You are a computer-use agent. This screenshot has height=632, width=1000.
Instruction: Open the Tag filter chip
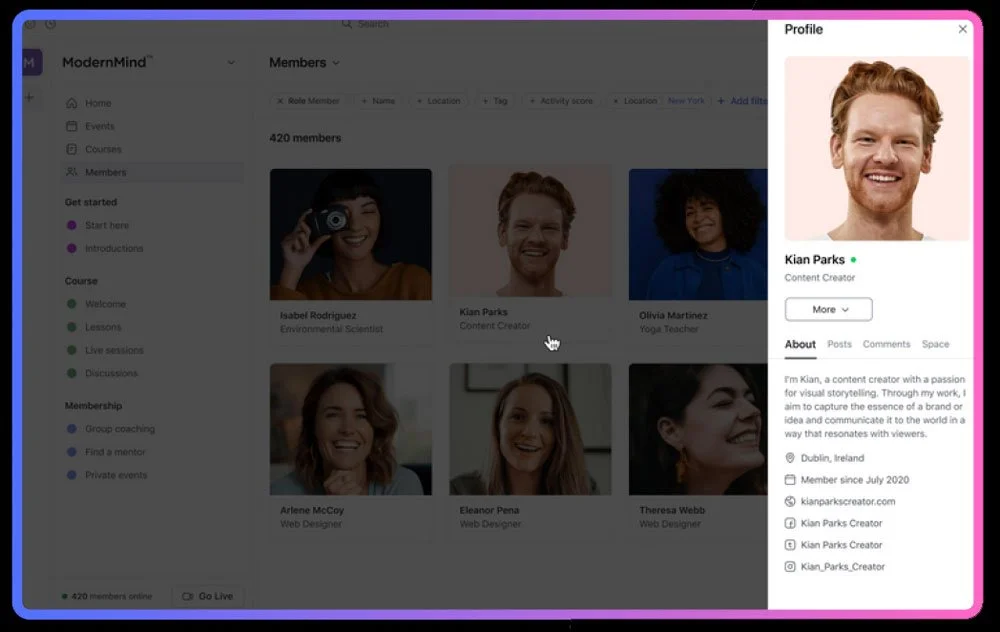click(495, 101)
